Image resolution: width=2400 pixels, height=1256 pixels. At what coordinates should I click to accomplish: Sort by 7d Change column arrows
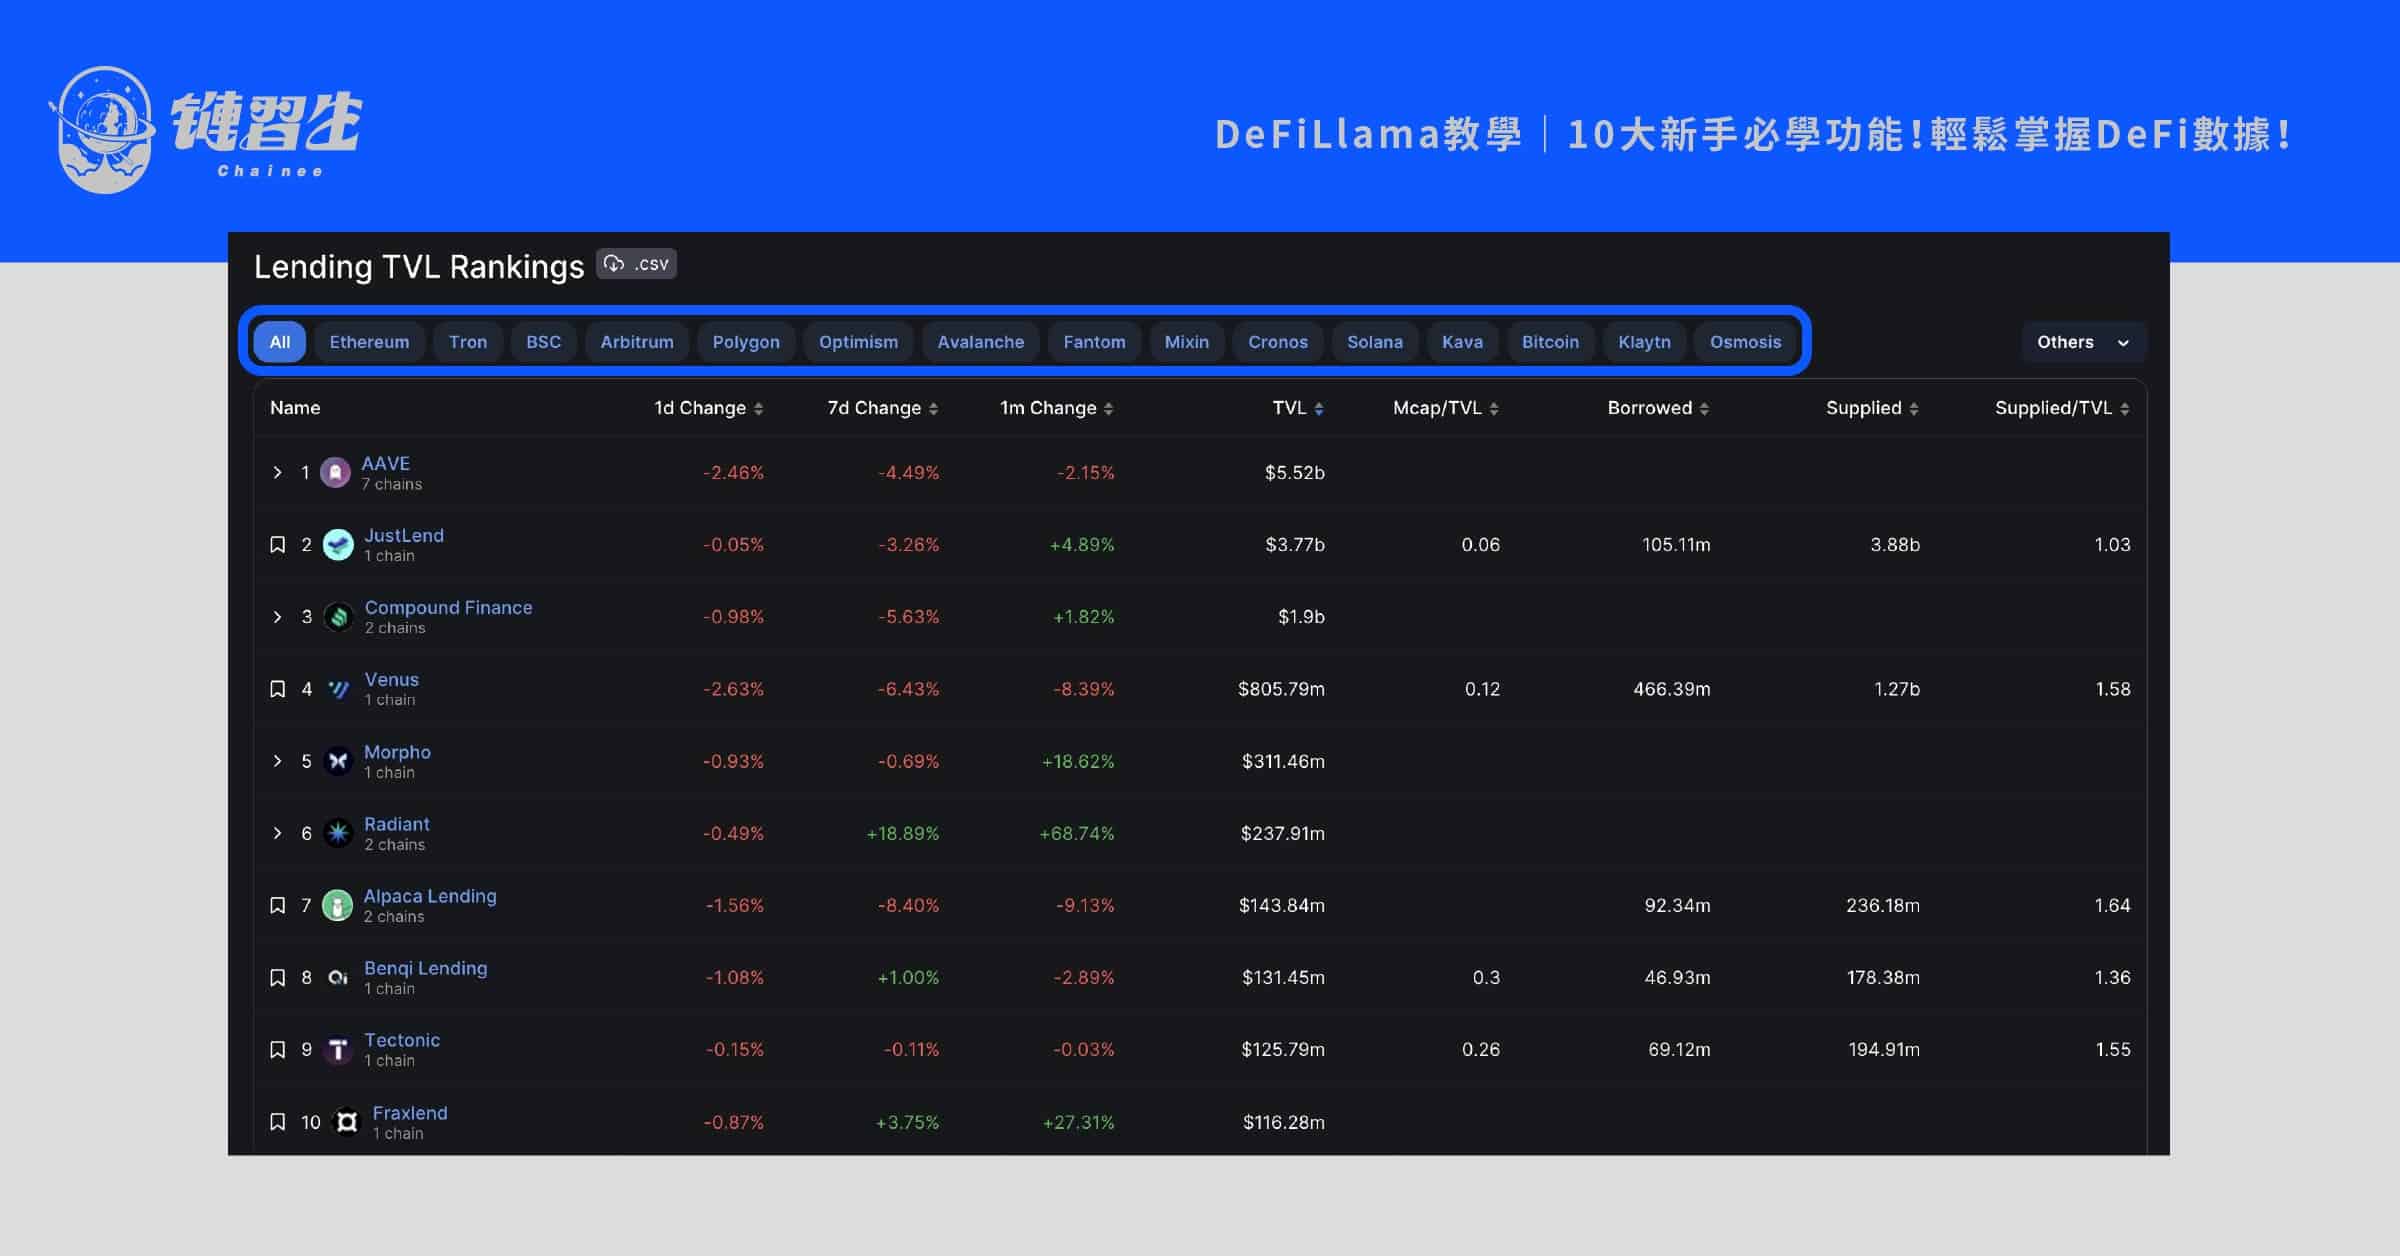click(933, 408)
